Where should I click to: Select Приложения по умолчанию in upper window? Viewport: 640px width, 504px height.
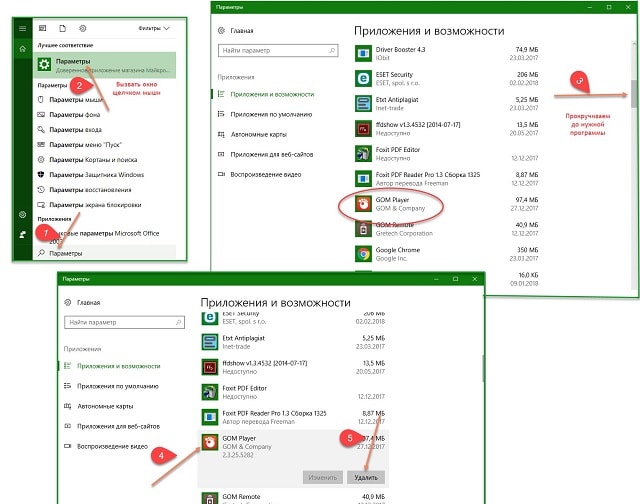(265, 114)
